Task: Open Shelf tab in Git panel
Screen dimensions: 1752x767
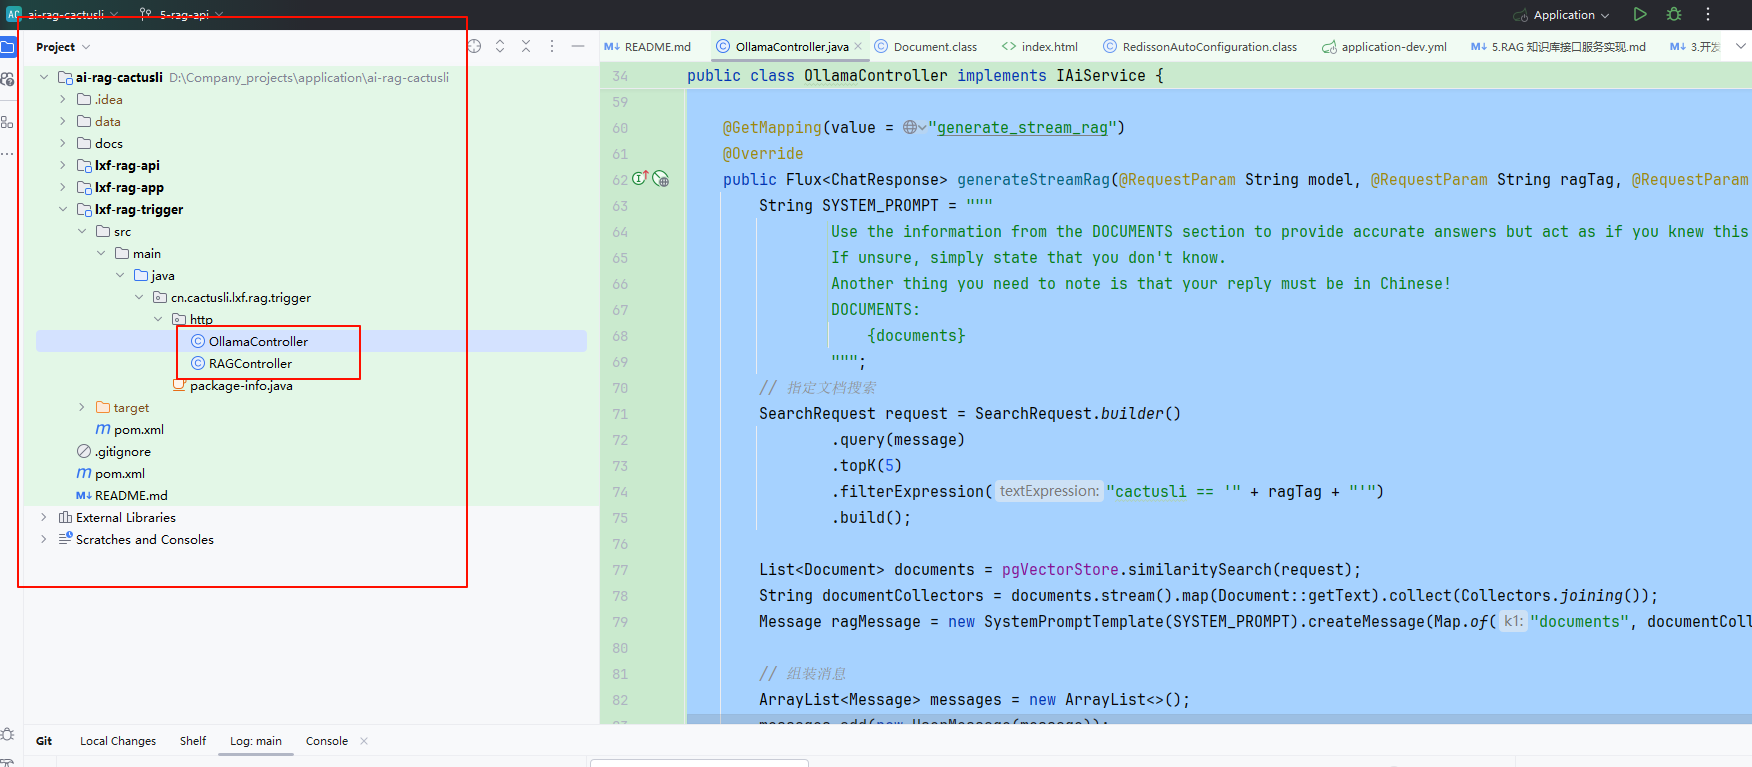Action: click(193, 741)
